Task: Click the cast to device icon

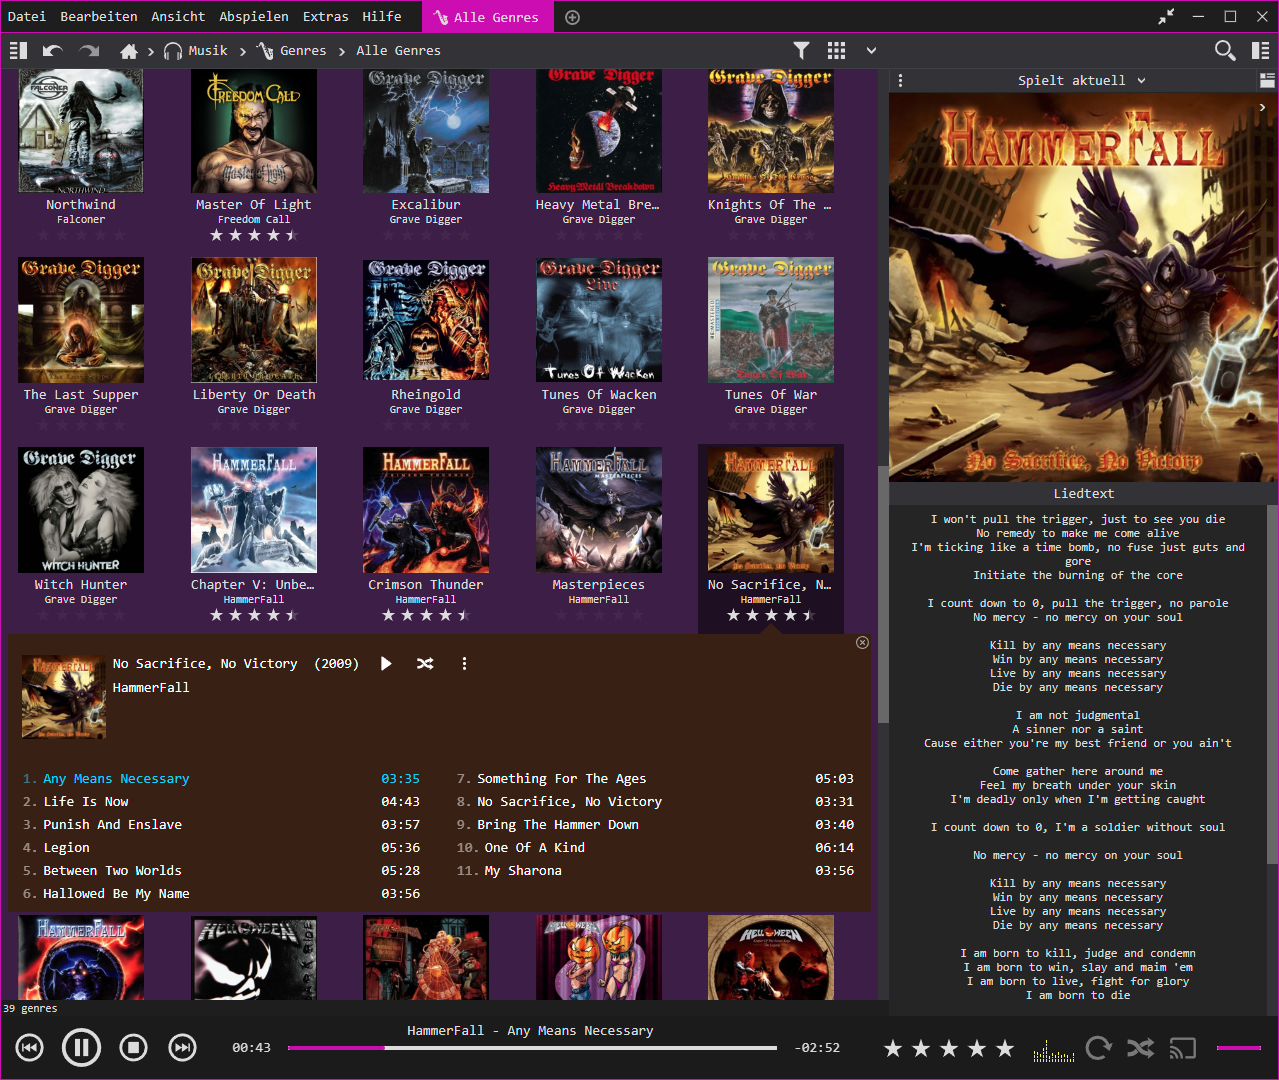Action: point(1183,1048)
